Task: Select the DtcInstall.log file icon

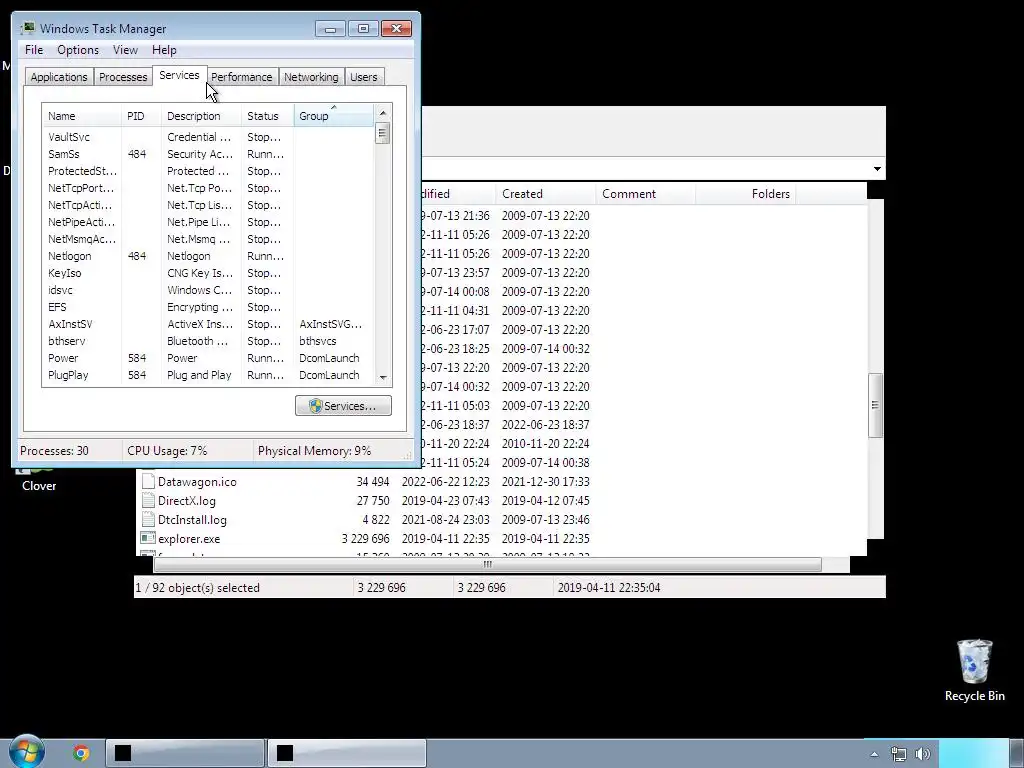Action: (148, 519)
